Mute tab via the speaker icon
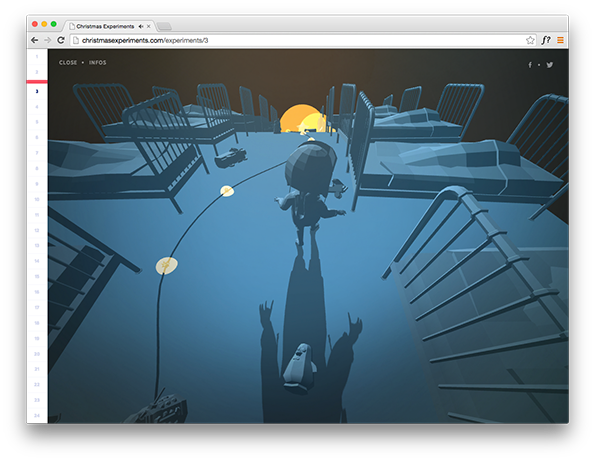The image size is (595, 461). (x=141, y=26)
